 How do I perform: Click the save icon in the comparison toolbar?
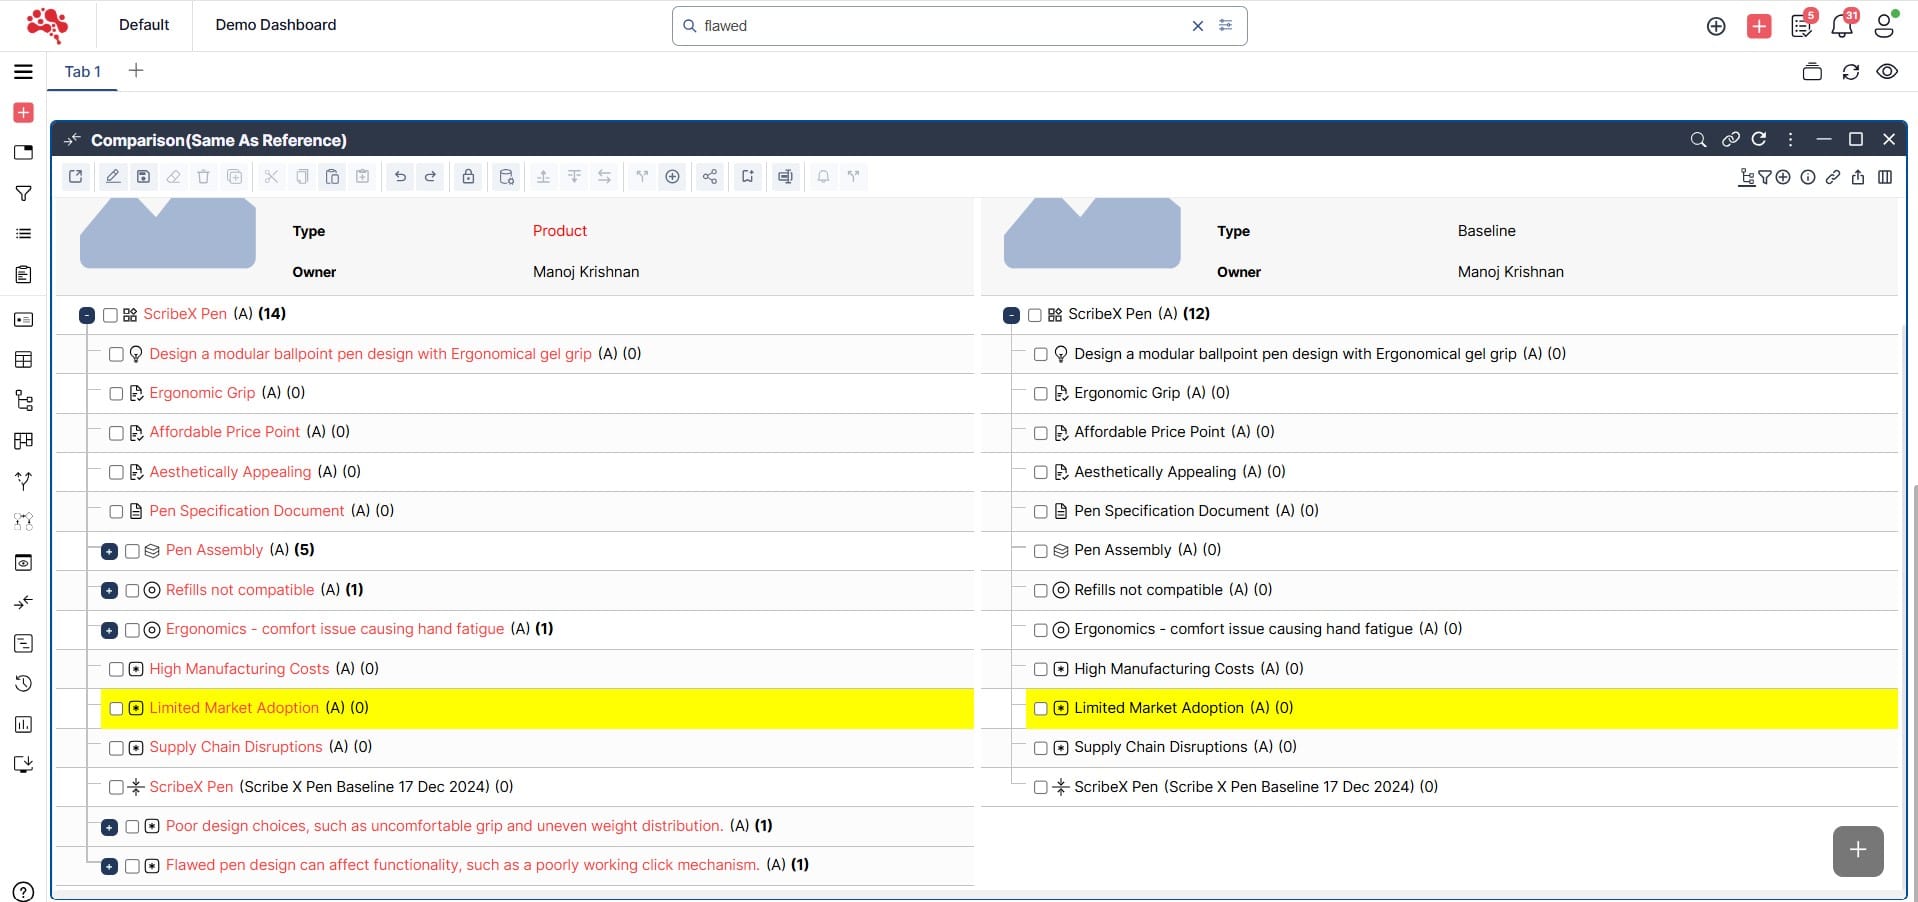pos(143,177)
